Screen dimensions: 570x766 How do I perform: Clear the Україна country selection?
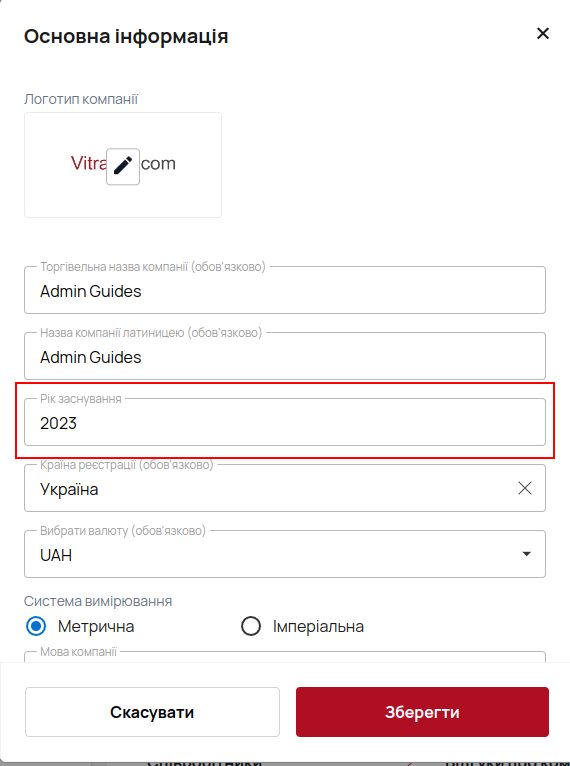tap(525, 488)
